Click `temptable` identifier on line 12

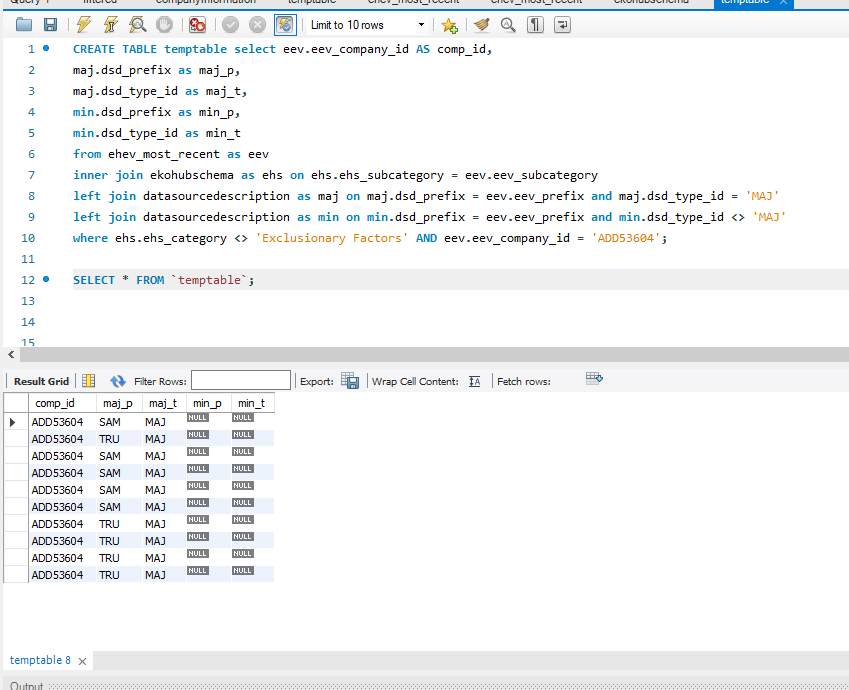pyautogui.click(x=209, y=281)
